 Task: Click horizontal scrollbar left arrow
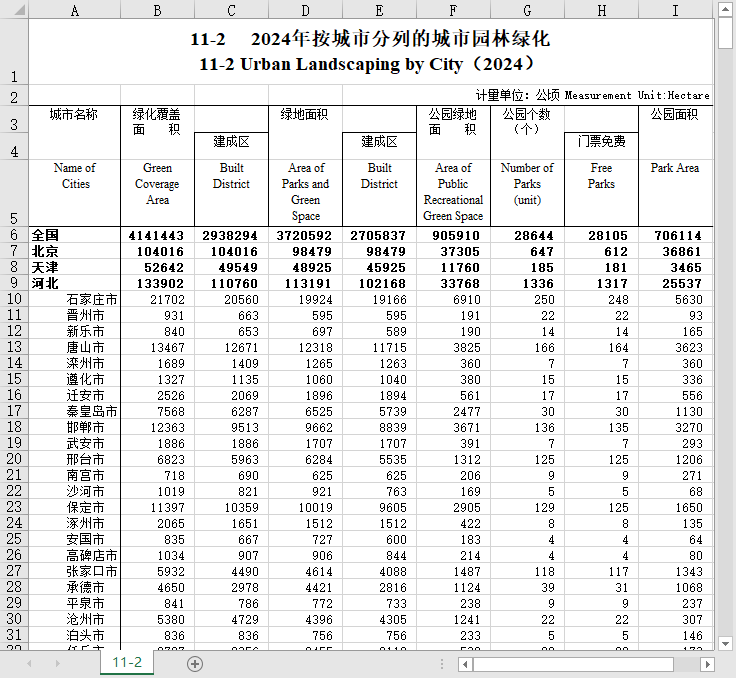click(465, 664)
